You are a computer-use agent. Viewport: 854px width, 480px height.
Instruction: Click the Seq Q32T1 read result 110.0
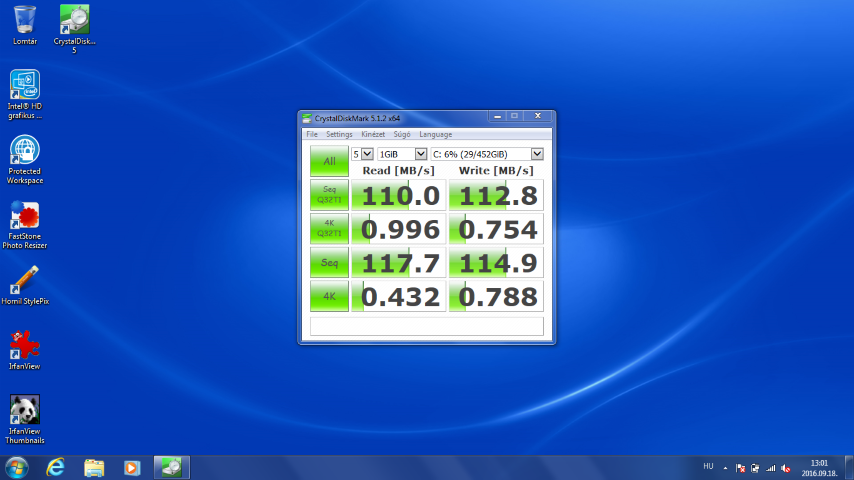398,195
